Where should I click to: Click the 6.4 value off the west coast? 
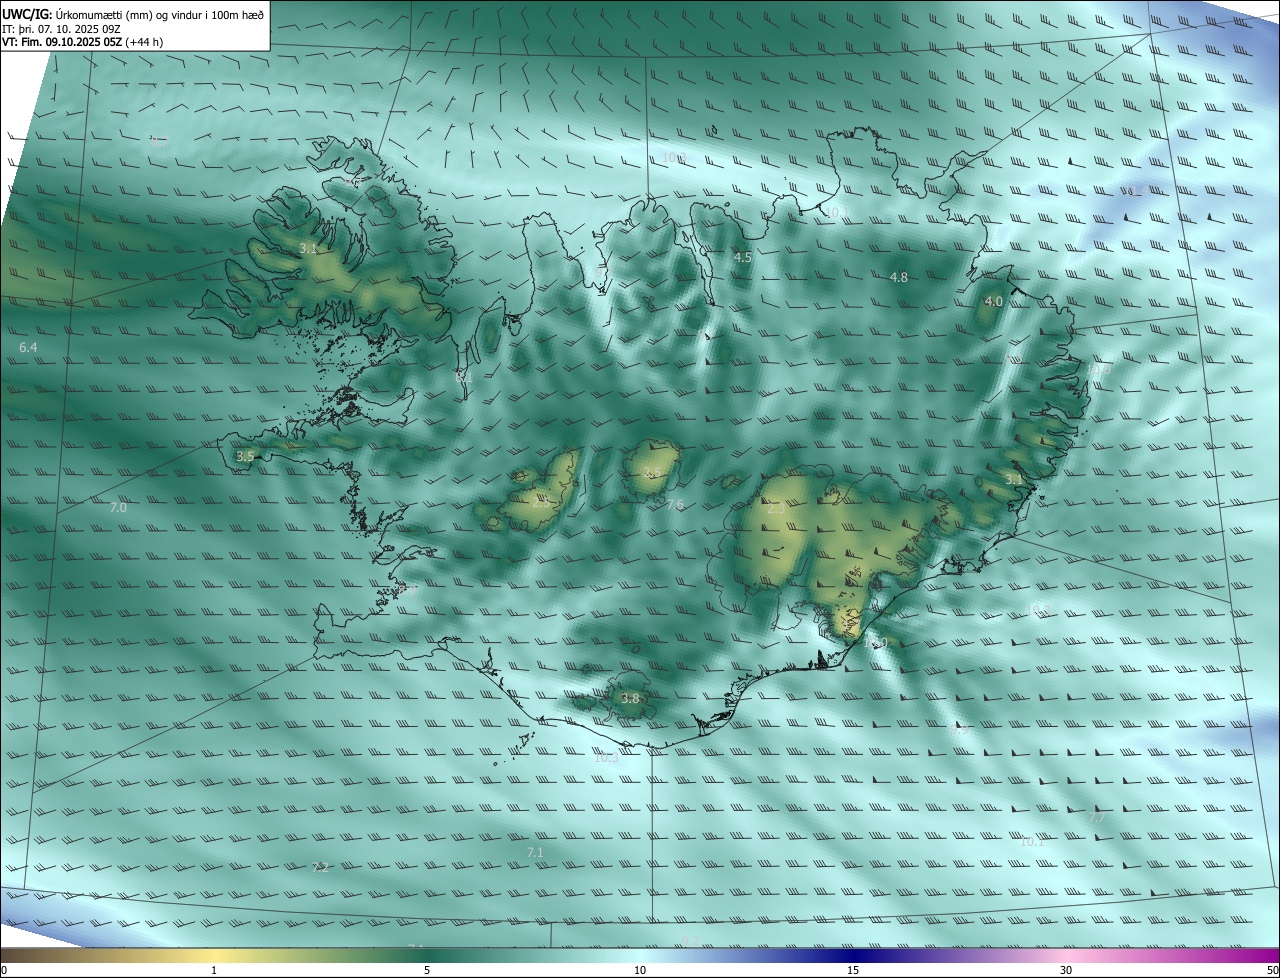[28, 347]
